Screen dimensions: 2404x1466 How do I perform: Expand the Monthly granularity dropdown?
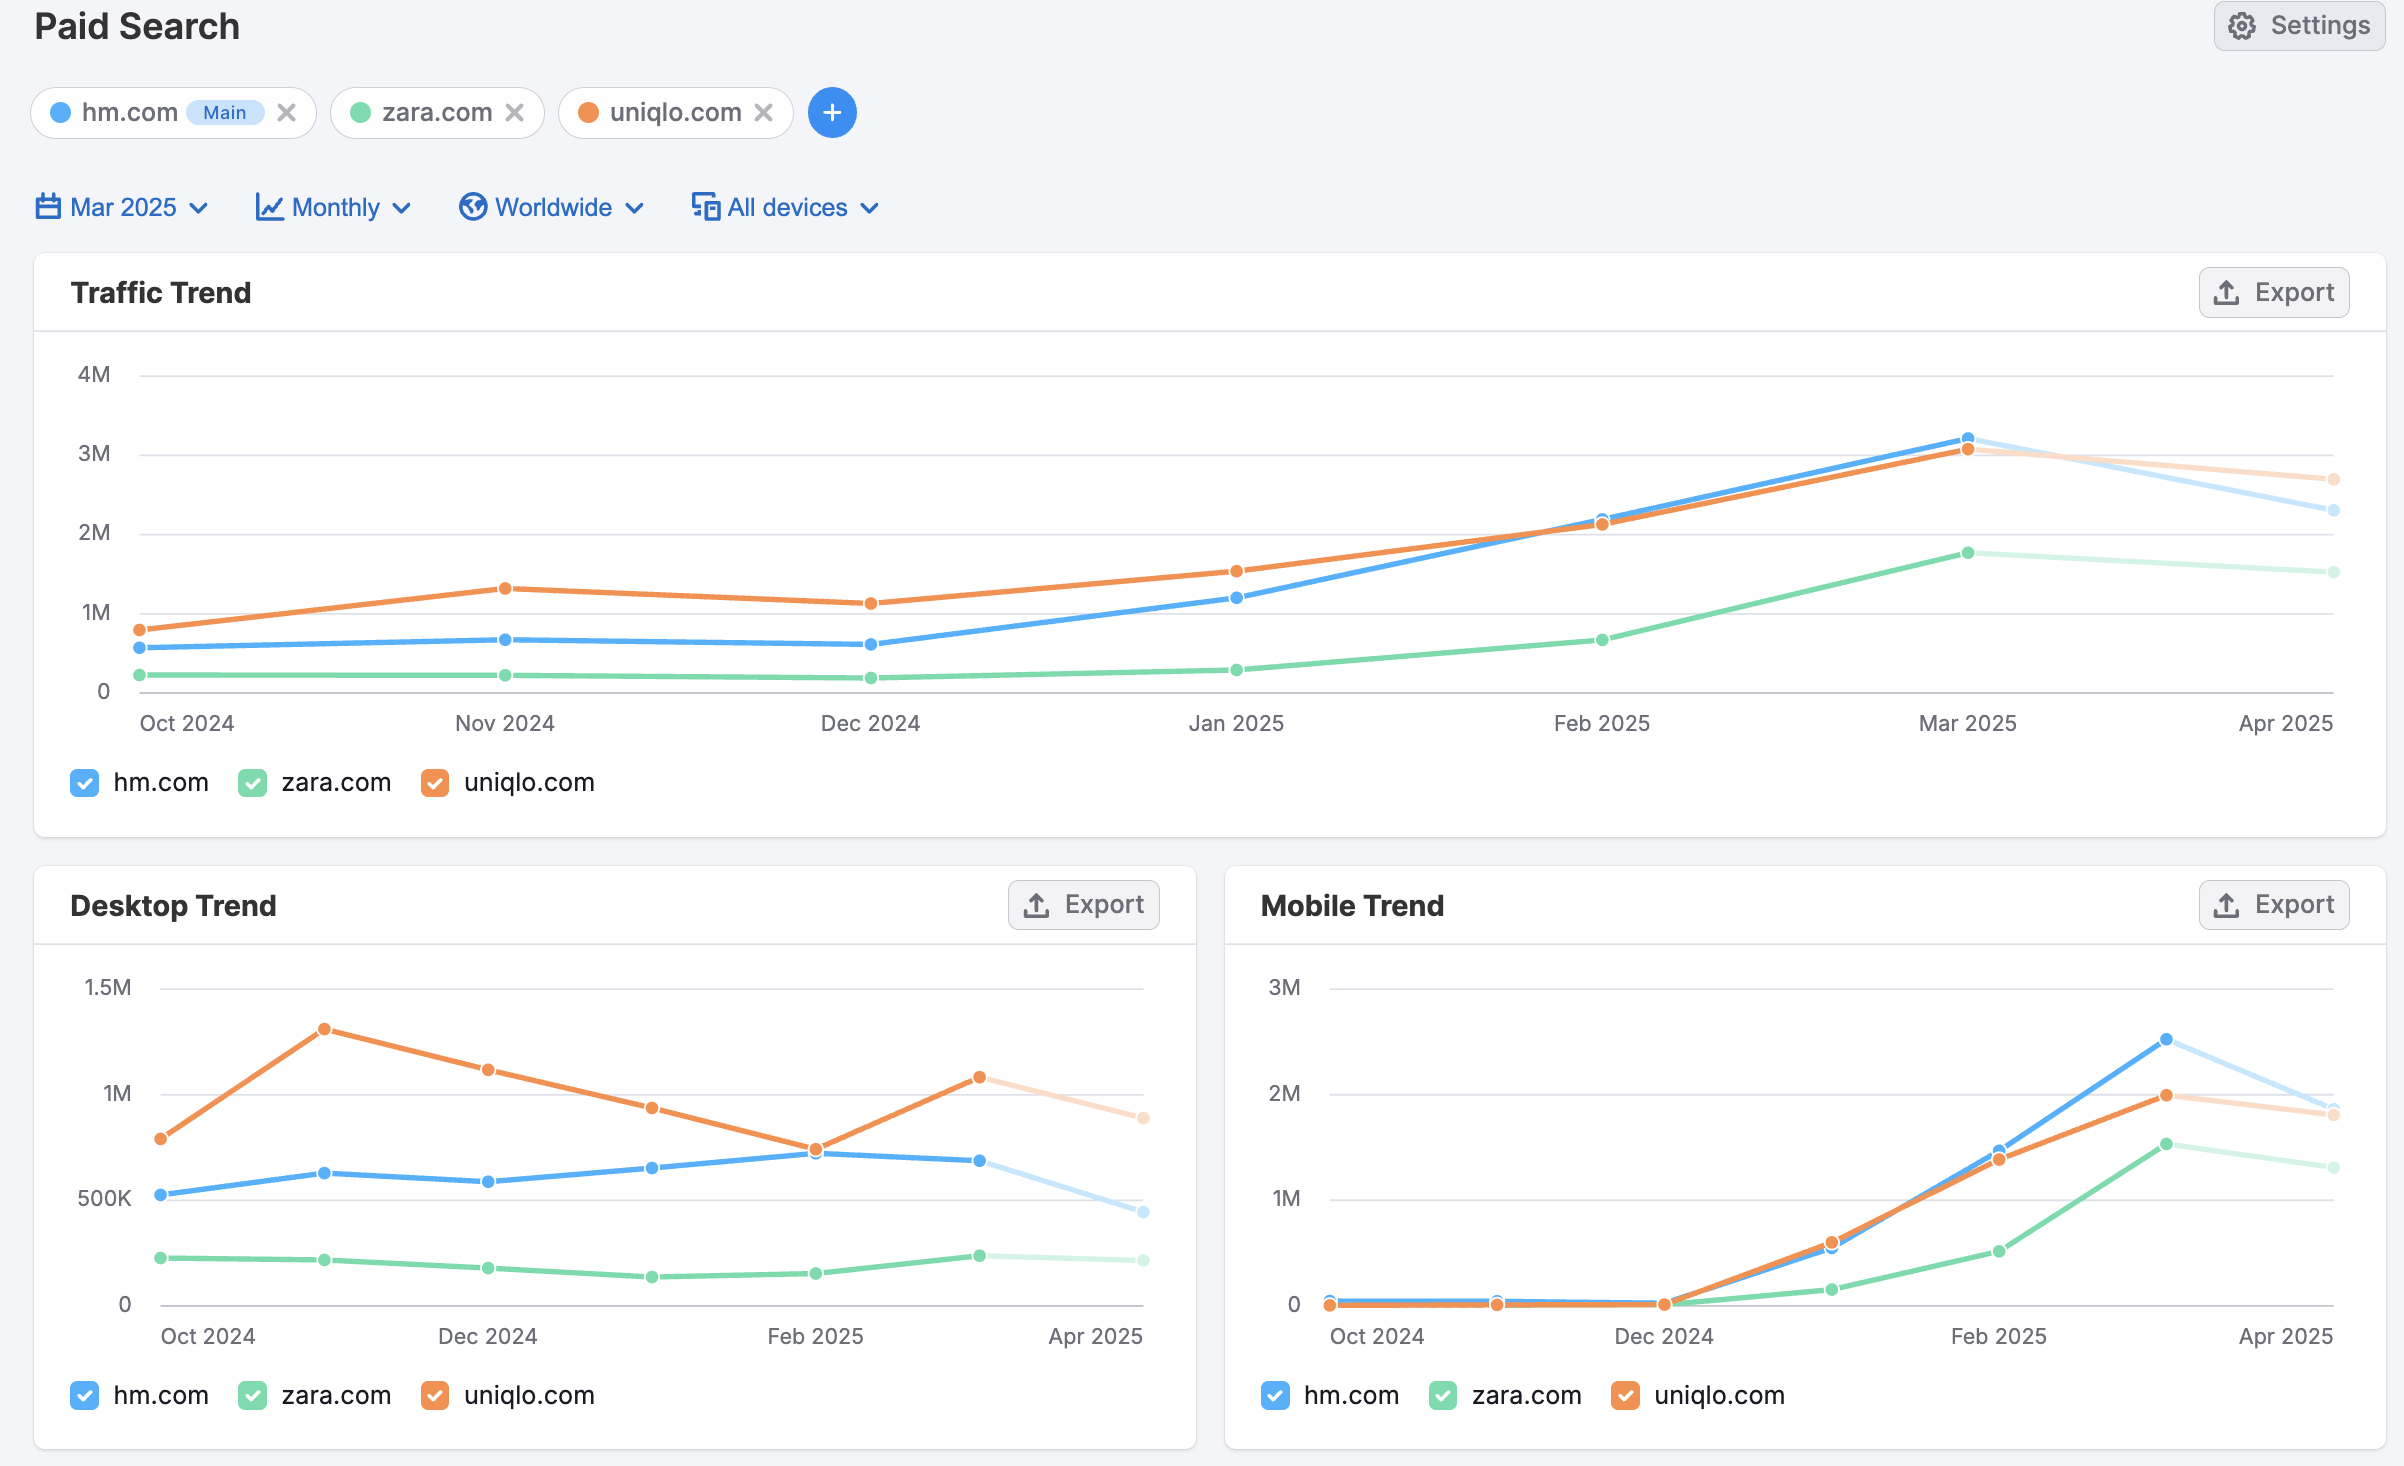pyautogui.click(x=335, y=207)
